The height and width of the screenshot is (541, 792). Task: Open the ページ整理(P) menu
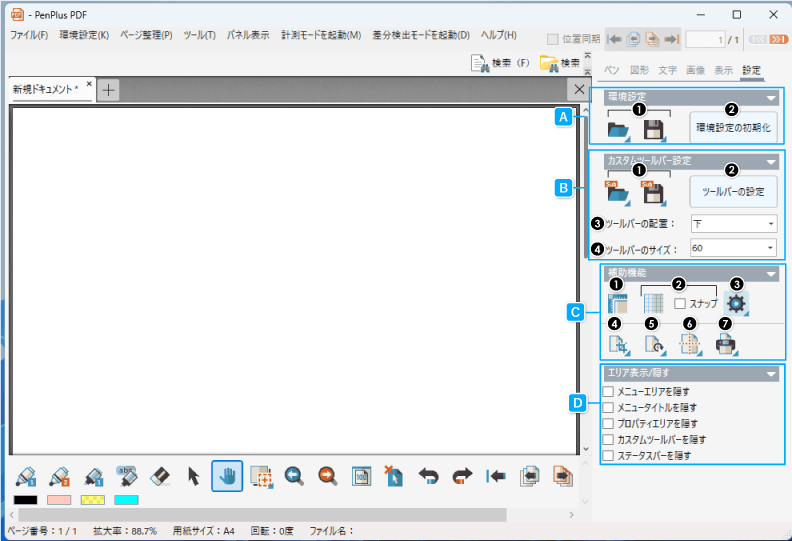click(146, 35)
